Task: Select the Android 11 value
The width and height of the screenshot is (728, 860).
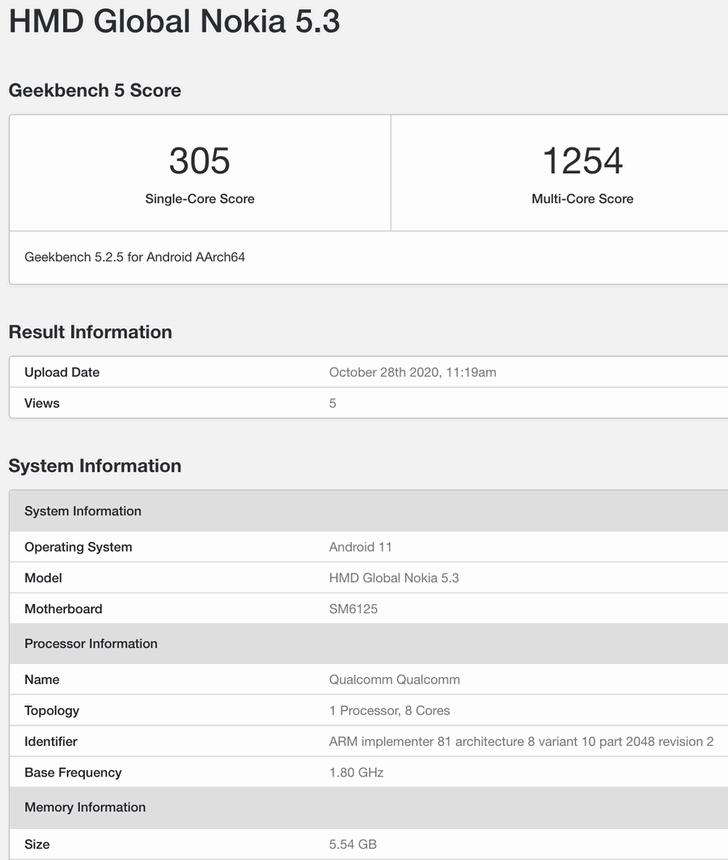Action: pyautogui.click(x=360, y=547)
